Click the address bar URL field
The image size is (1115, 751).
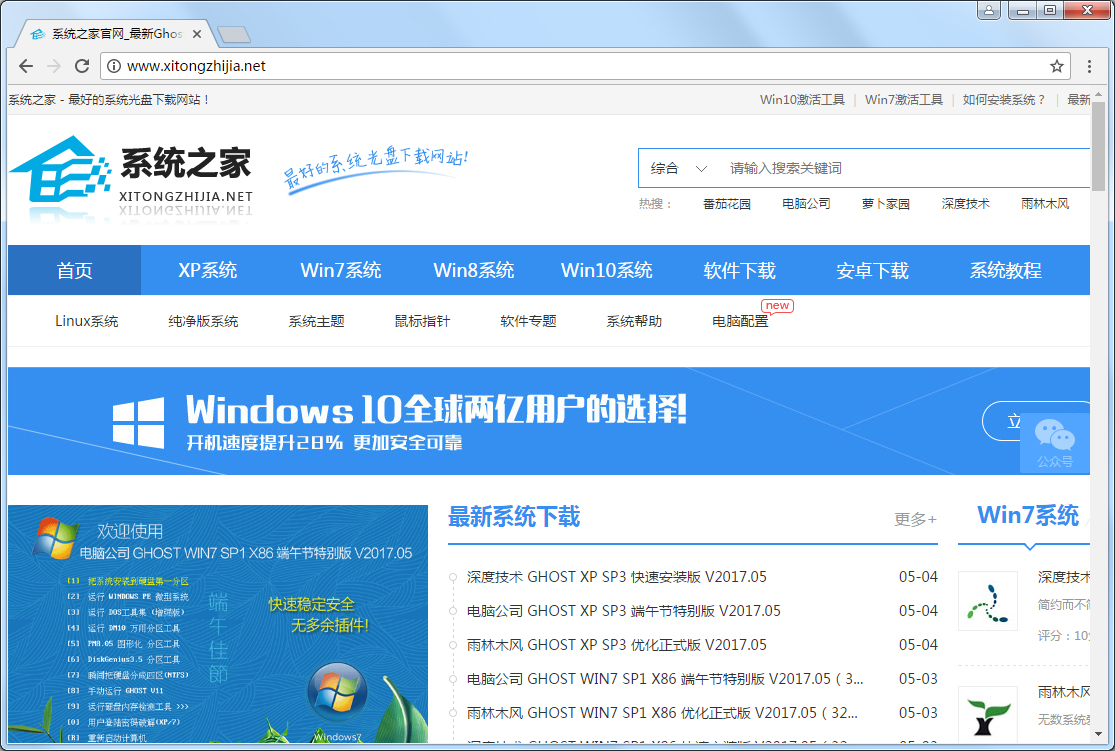click(583, 66)
